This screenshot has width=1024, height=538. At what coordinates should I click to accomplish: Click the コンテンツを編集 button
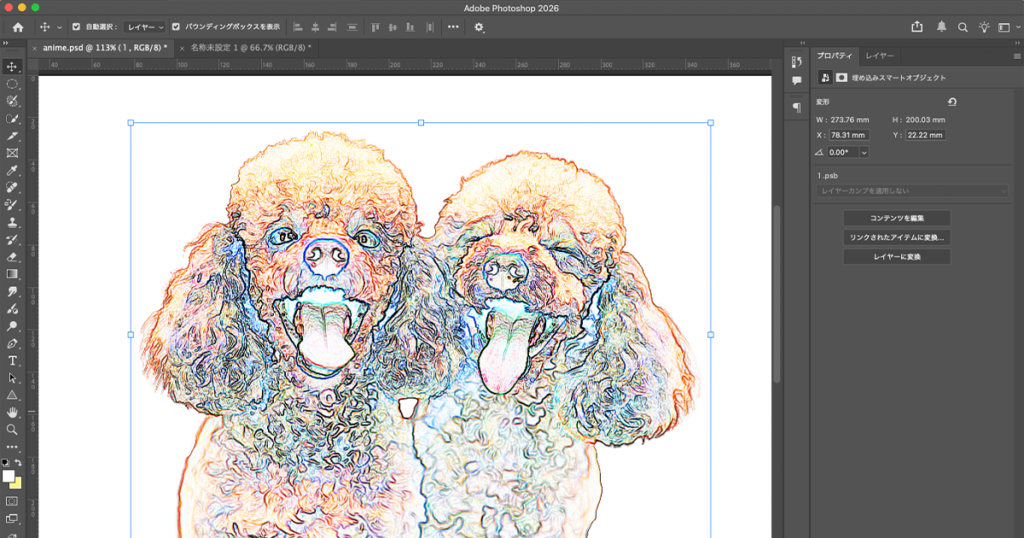click(896, 218)
